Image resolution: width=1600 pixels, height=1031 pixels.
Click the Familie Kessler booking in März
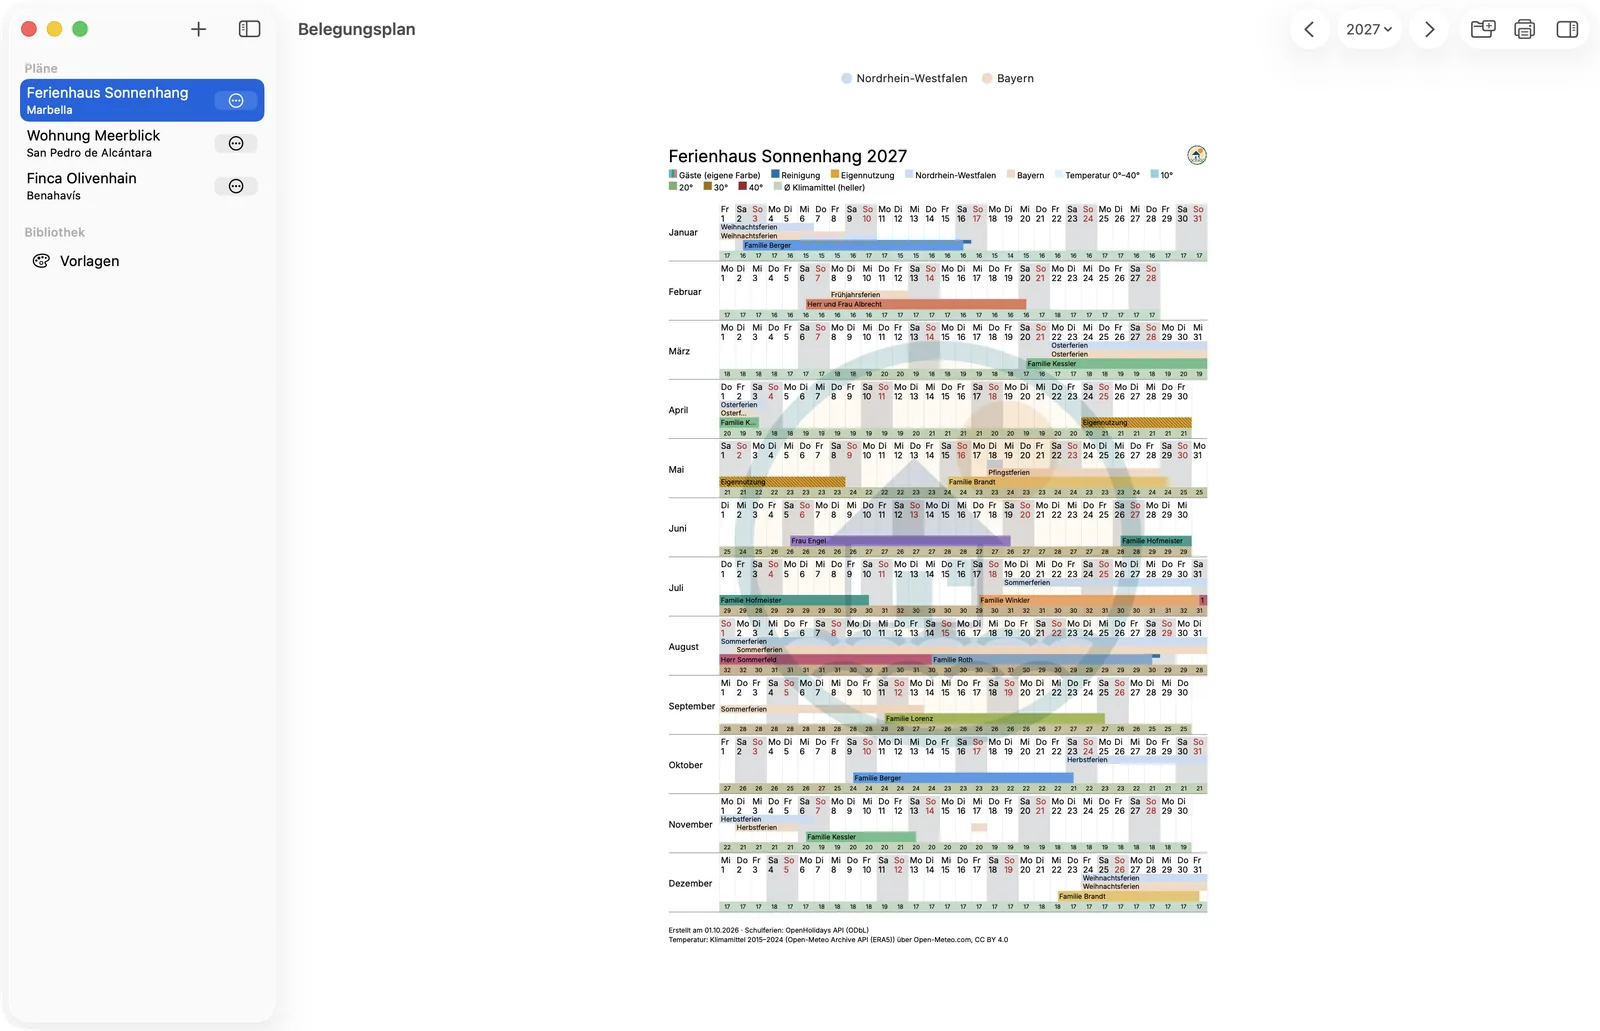click(x=1116, y=364)
